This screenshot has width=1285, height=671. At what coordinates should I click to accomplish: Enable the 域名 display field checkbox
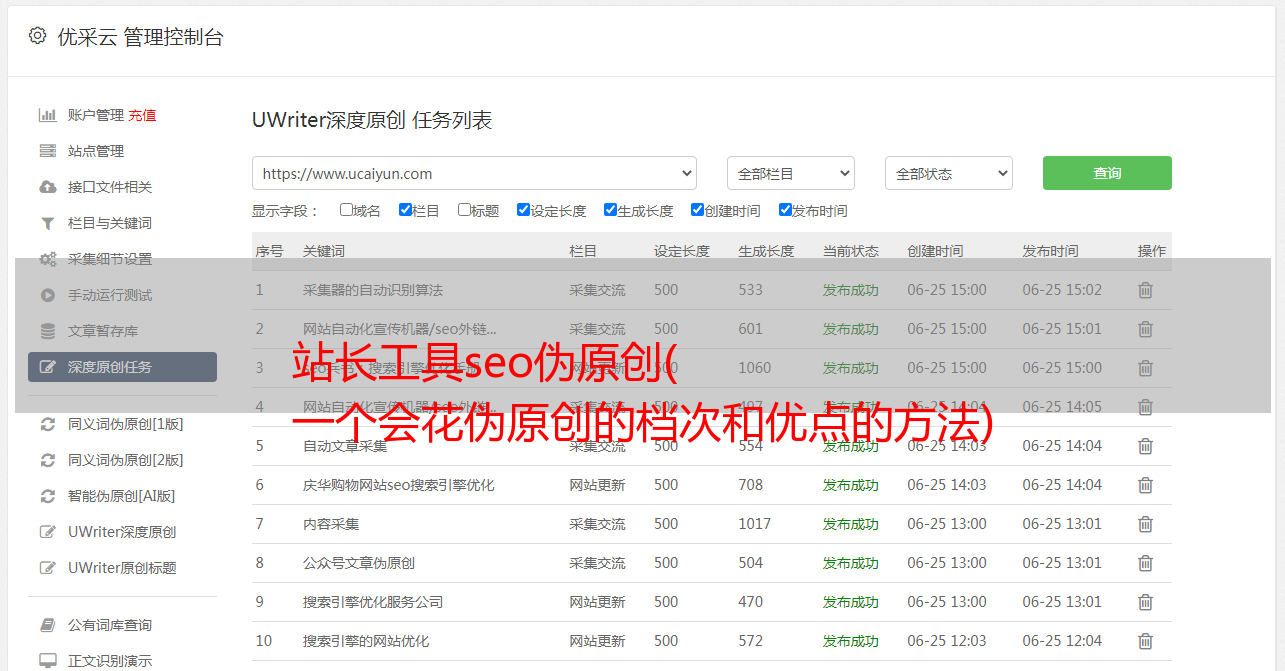click(346, 210)
